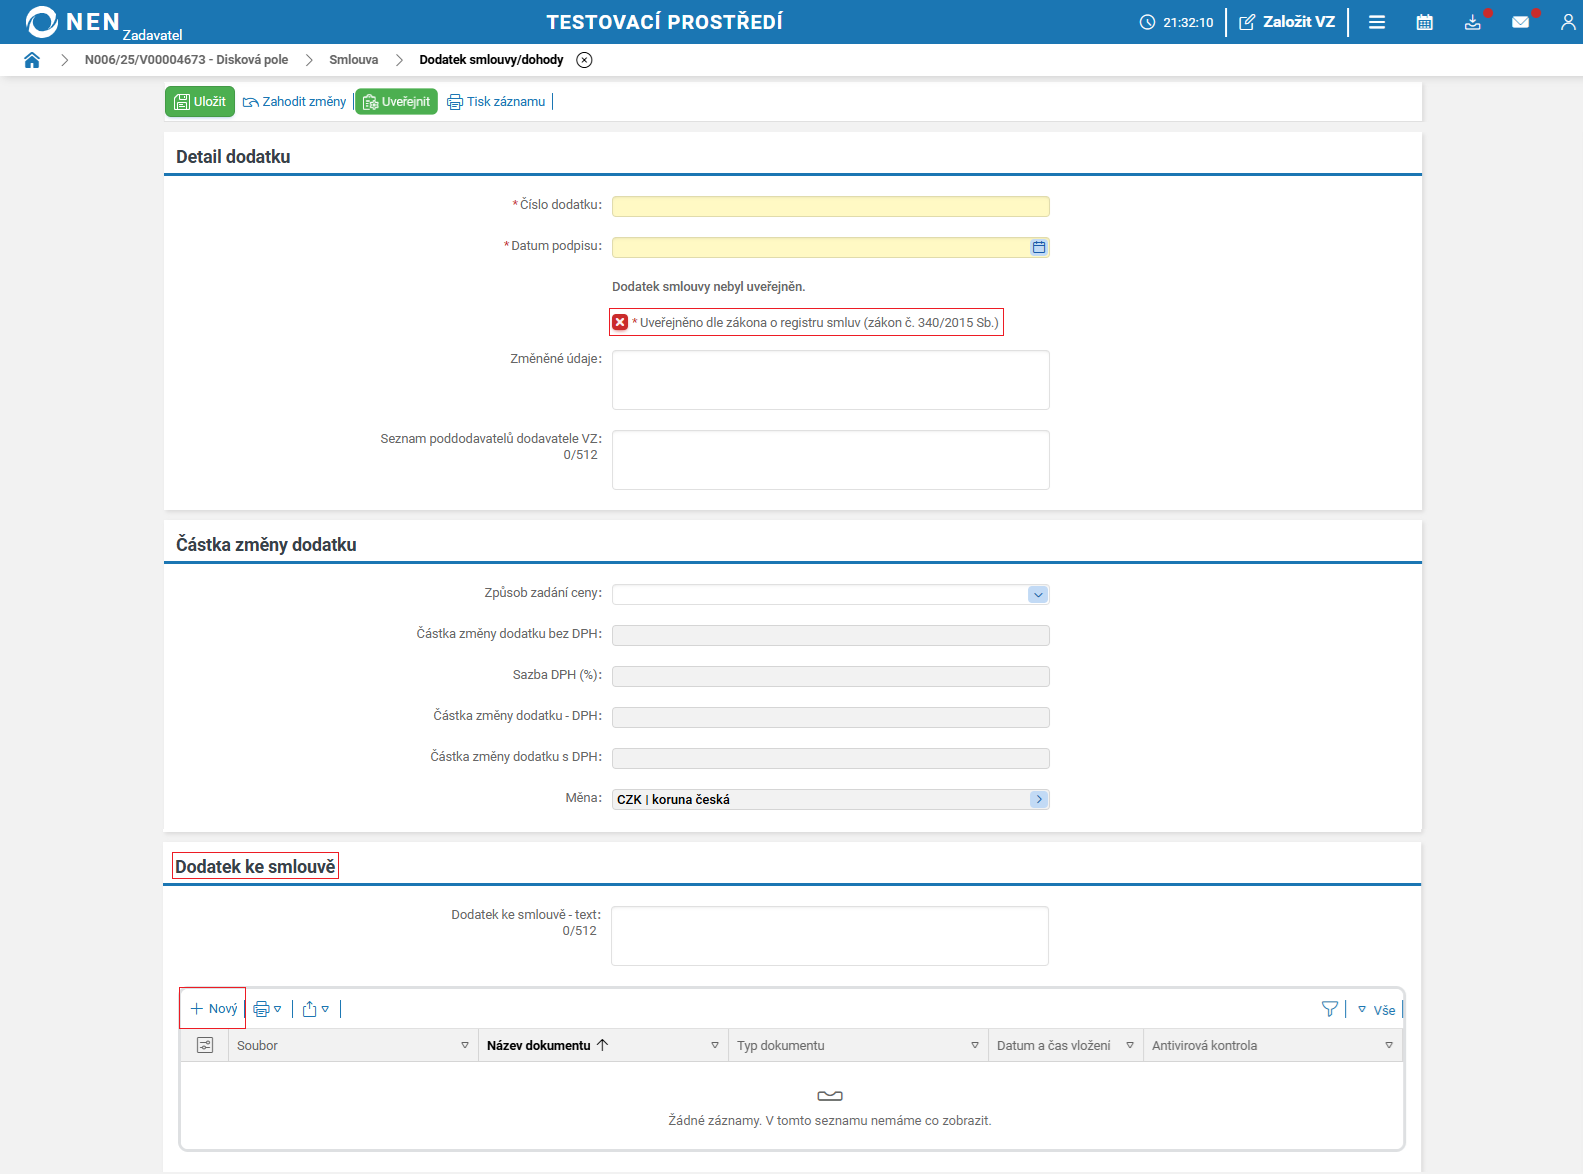This screenshot has height=1174, width=1583.
Task: Open the calendar icon in header
Action: (1425, 22)
